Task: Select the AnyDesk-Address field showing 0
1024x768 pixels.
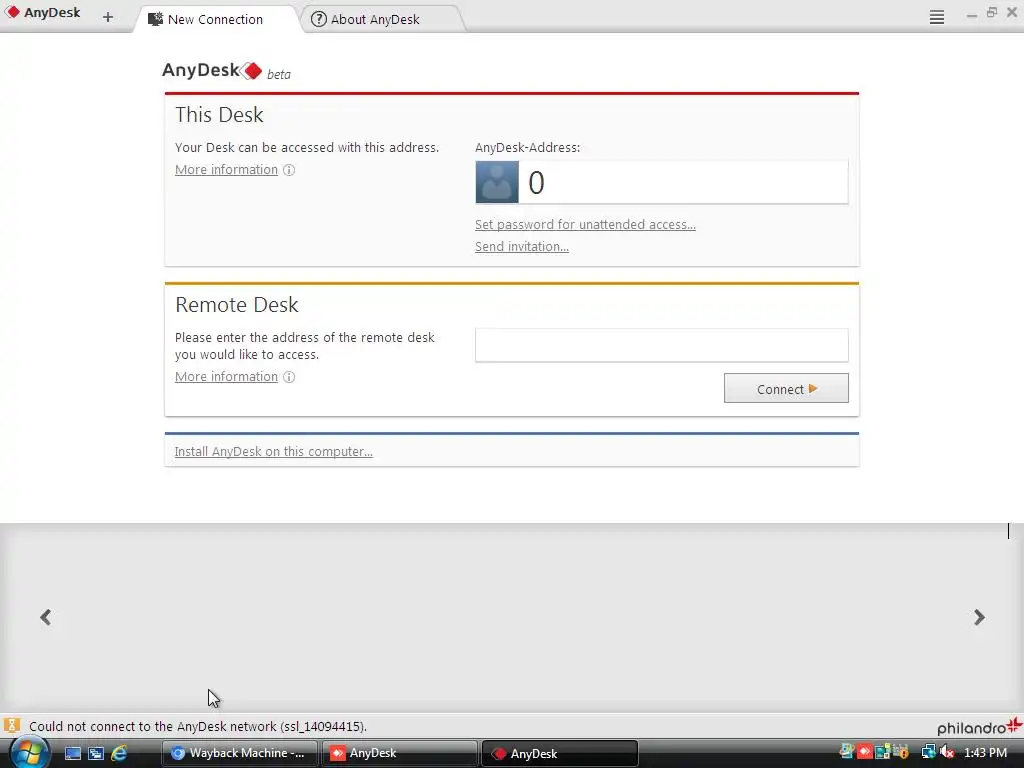Action: tap(683, 182)
